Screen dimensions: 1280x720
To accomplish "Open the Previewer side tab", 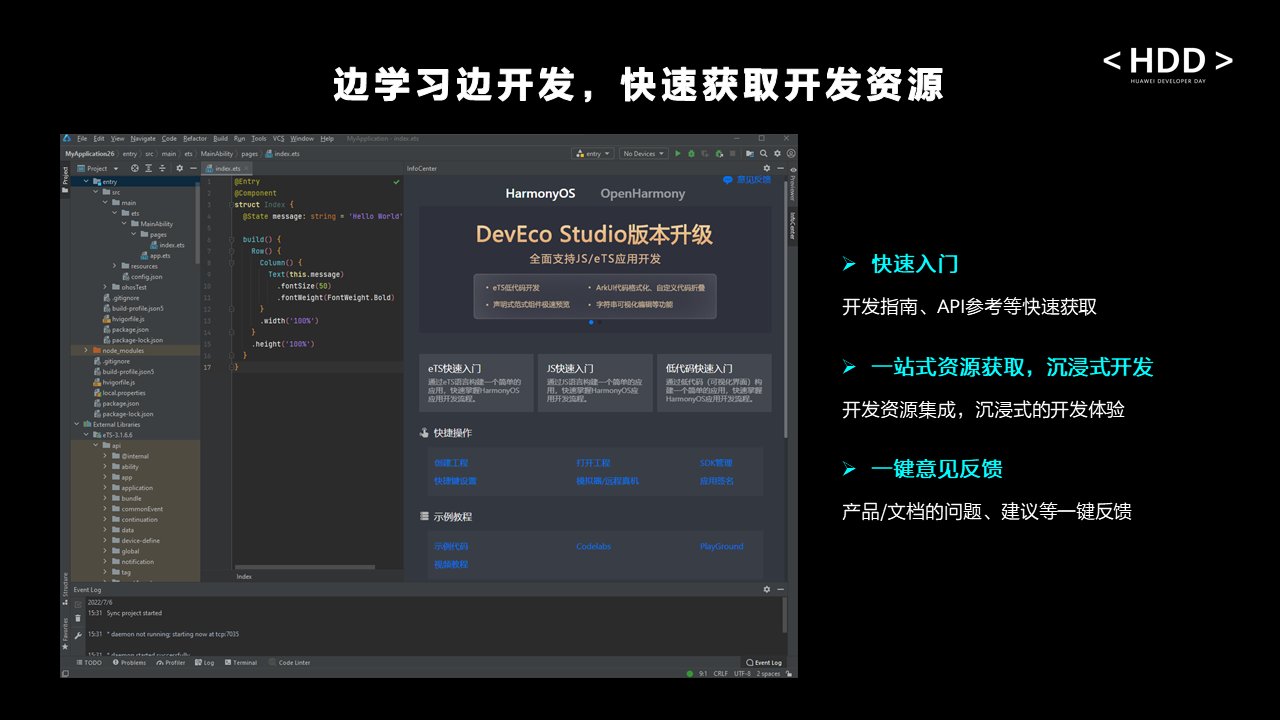I will pyautogui.click(x=793, y=183).
